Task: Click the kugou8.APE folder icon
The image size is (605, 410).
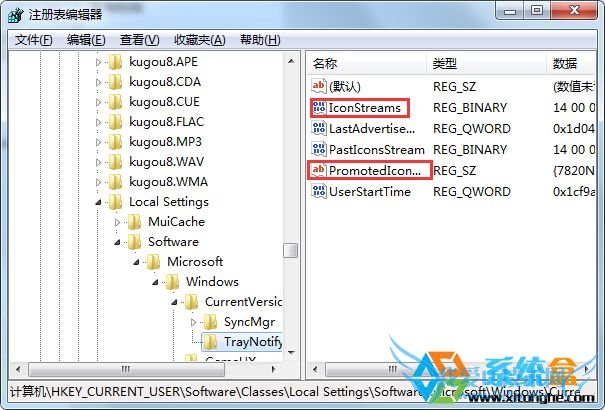Action: (x=115, y=62)
